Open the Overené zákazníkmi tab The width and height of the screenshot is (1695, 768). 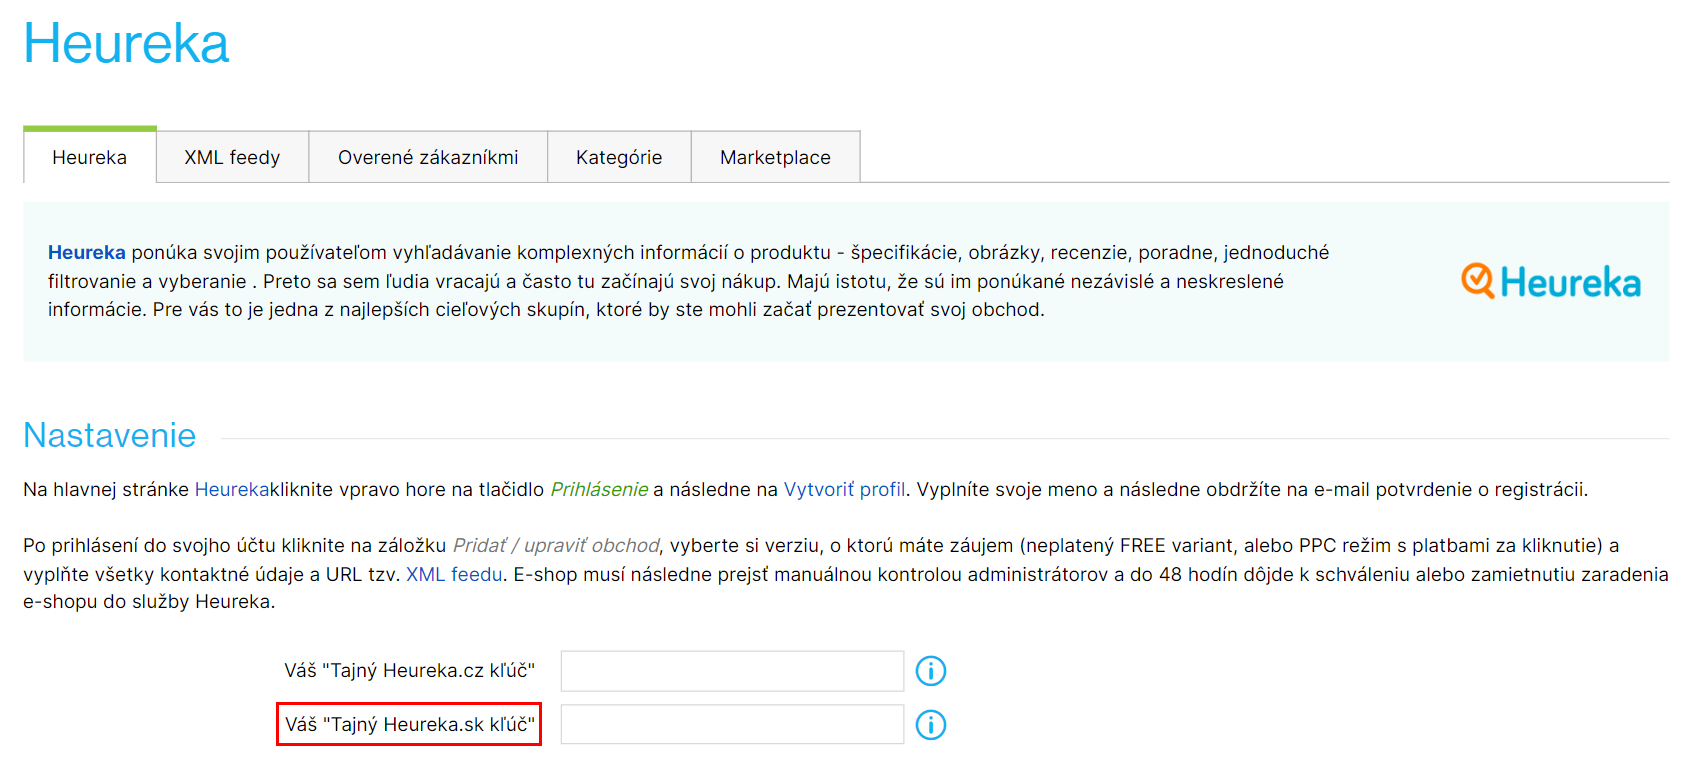point(428,157)
